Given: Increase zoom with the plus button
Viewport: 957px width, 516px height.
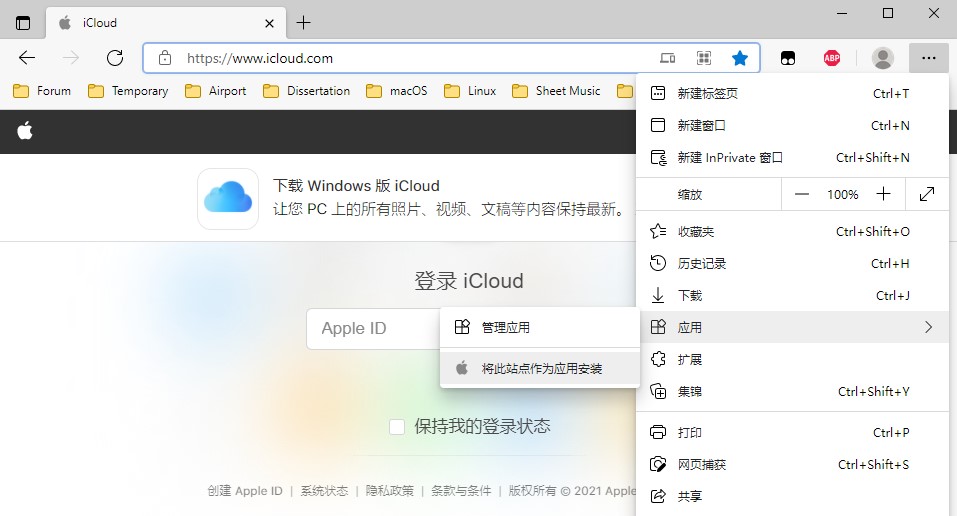Looking at the screenshot, I should click(x=883, y=194).
